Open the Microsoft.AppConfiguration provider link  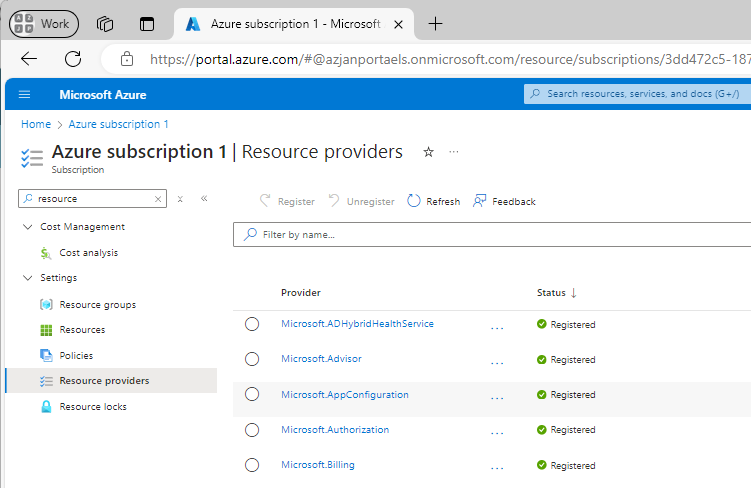345,395
